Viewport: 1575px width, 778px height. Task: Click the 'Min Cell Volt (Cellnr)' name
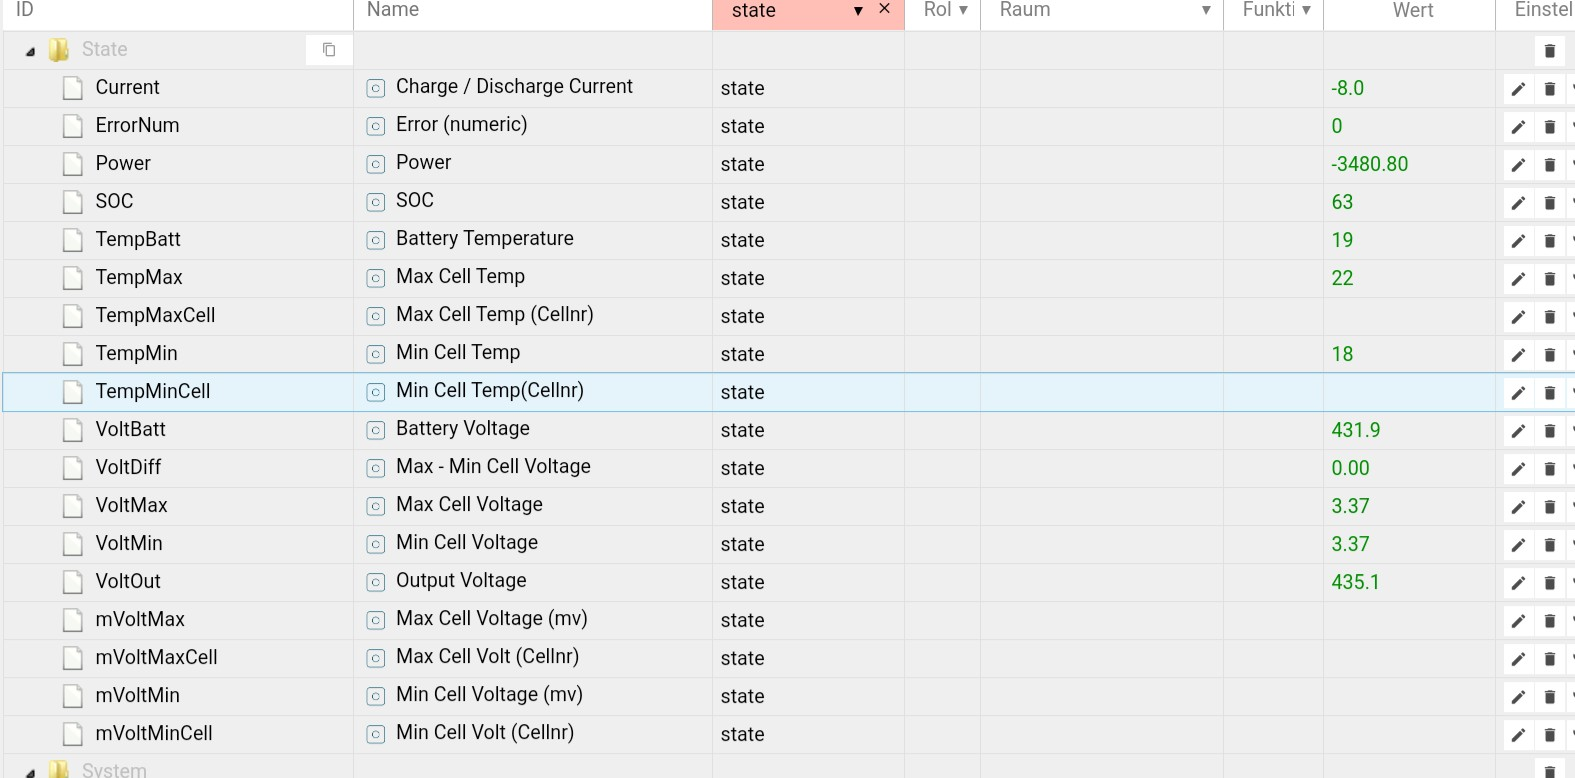tap(485, 732)
